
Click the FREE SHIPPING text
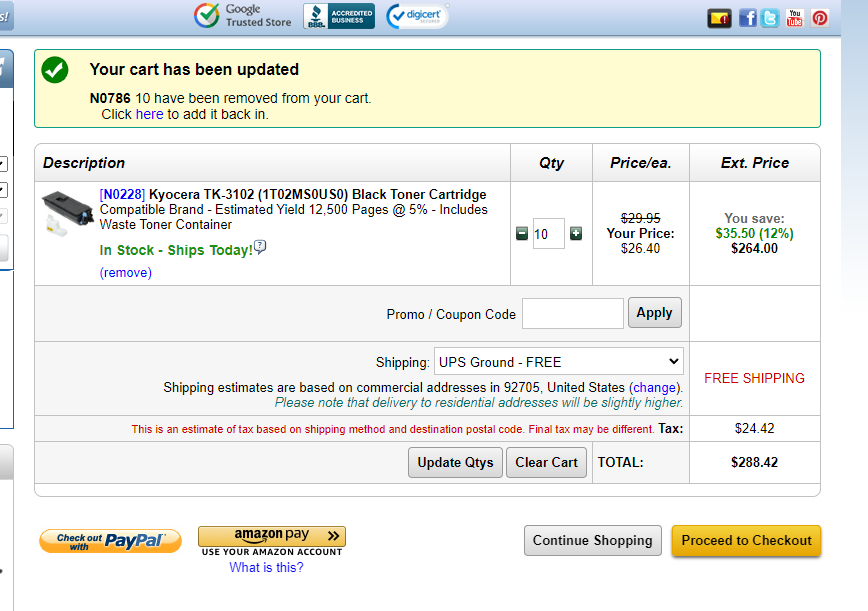click(x=755, y=378)
